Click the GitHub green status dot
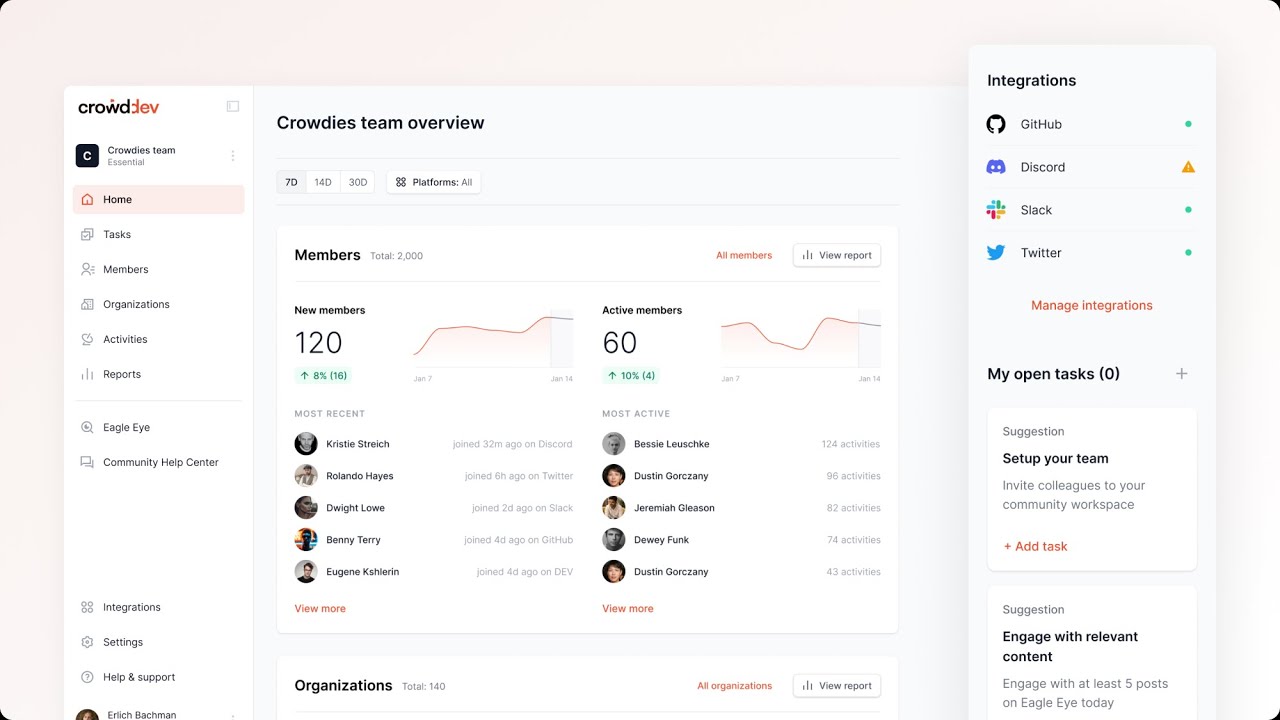 click(x=1188, y=124)
